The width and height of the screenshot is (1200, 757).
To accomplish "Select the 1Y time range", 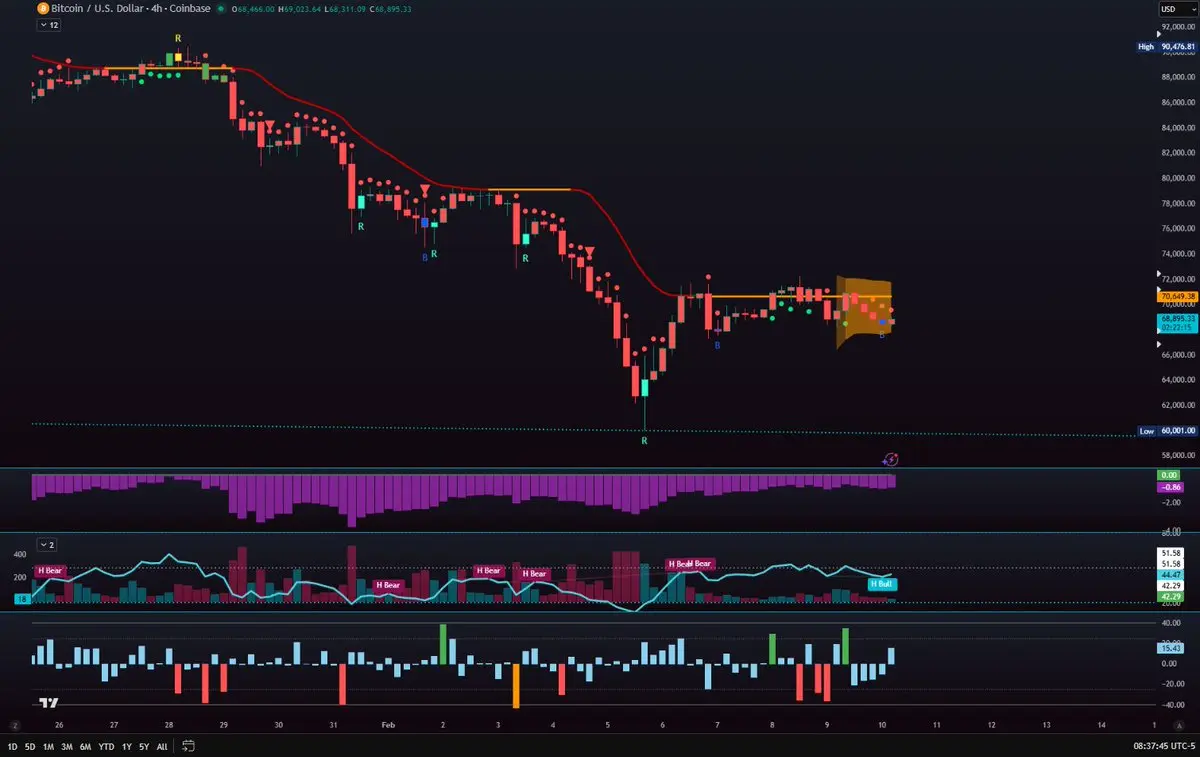I will pos(127,746).
